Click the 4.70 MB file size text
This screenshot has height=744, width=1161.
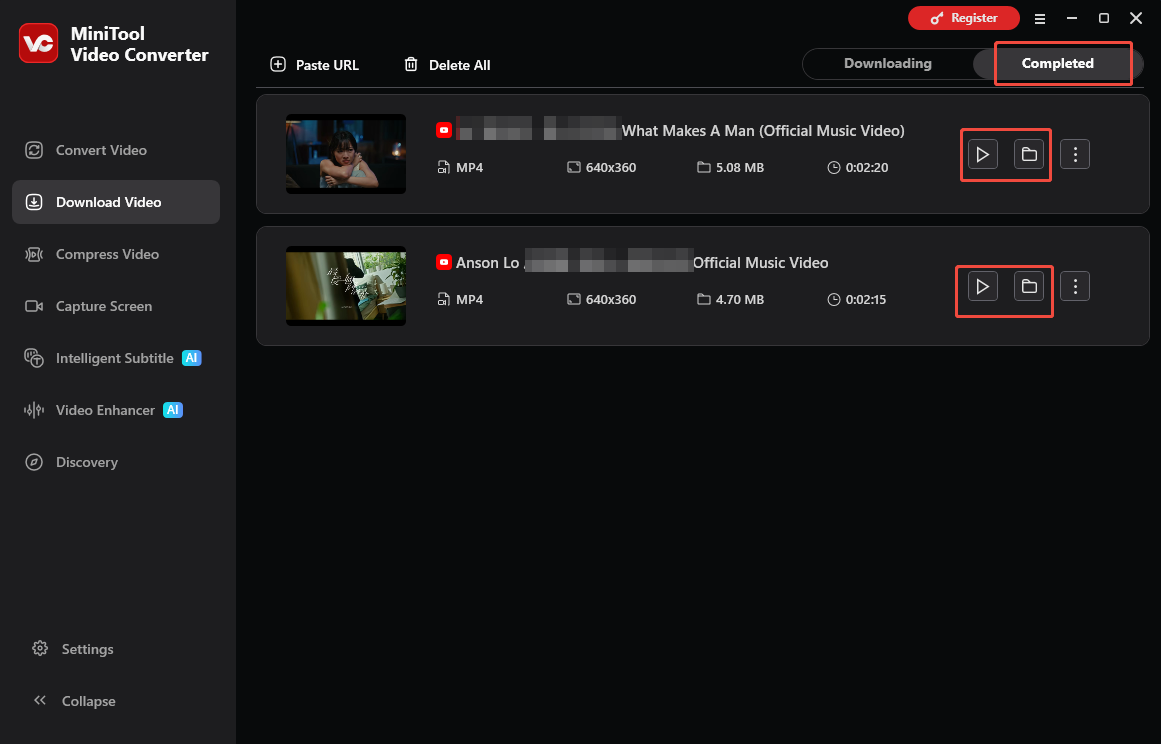(x=740, y=300)
